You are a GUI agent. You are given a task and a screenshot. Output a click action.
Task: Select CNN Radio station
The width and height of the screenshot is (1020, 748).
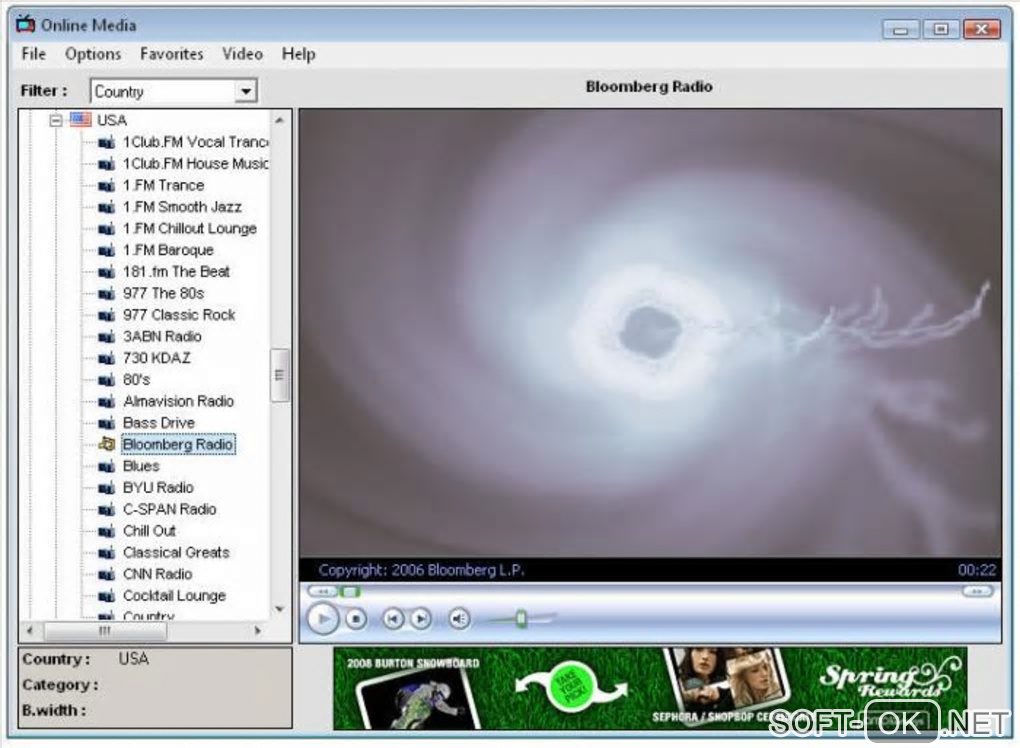[x=157, y=574]
